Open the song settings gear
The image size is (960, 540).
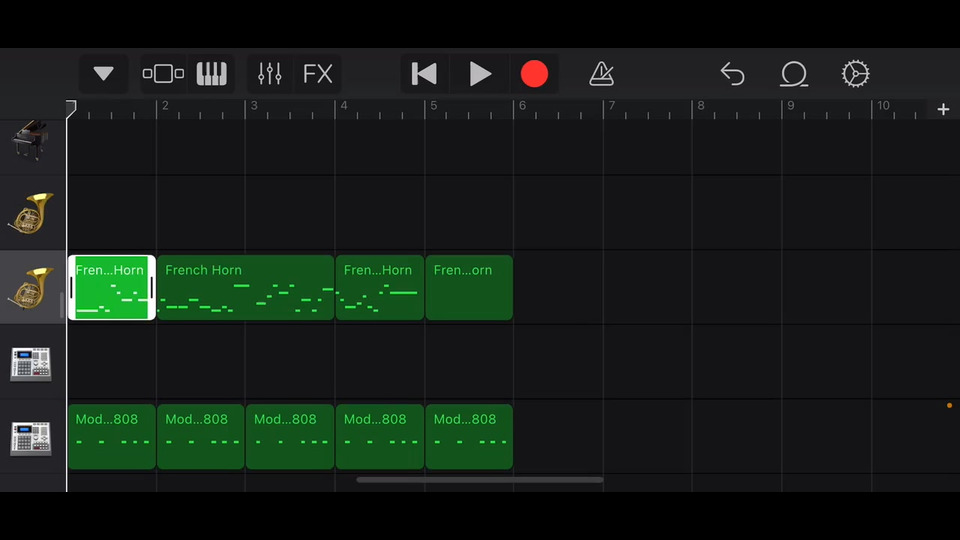click(x=855, y=74)
